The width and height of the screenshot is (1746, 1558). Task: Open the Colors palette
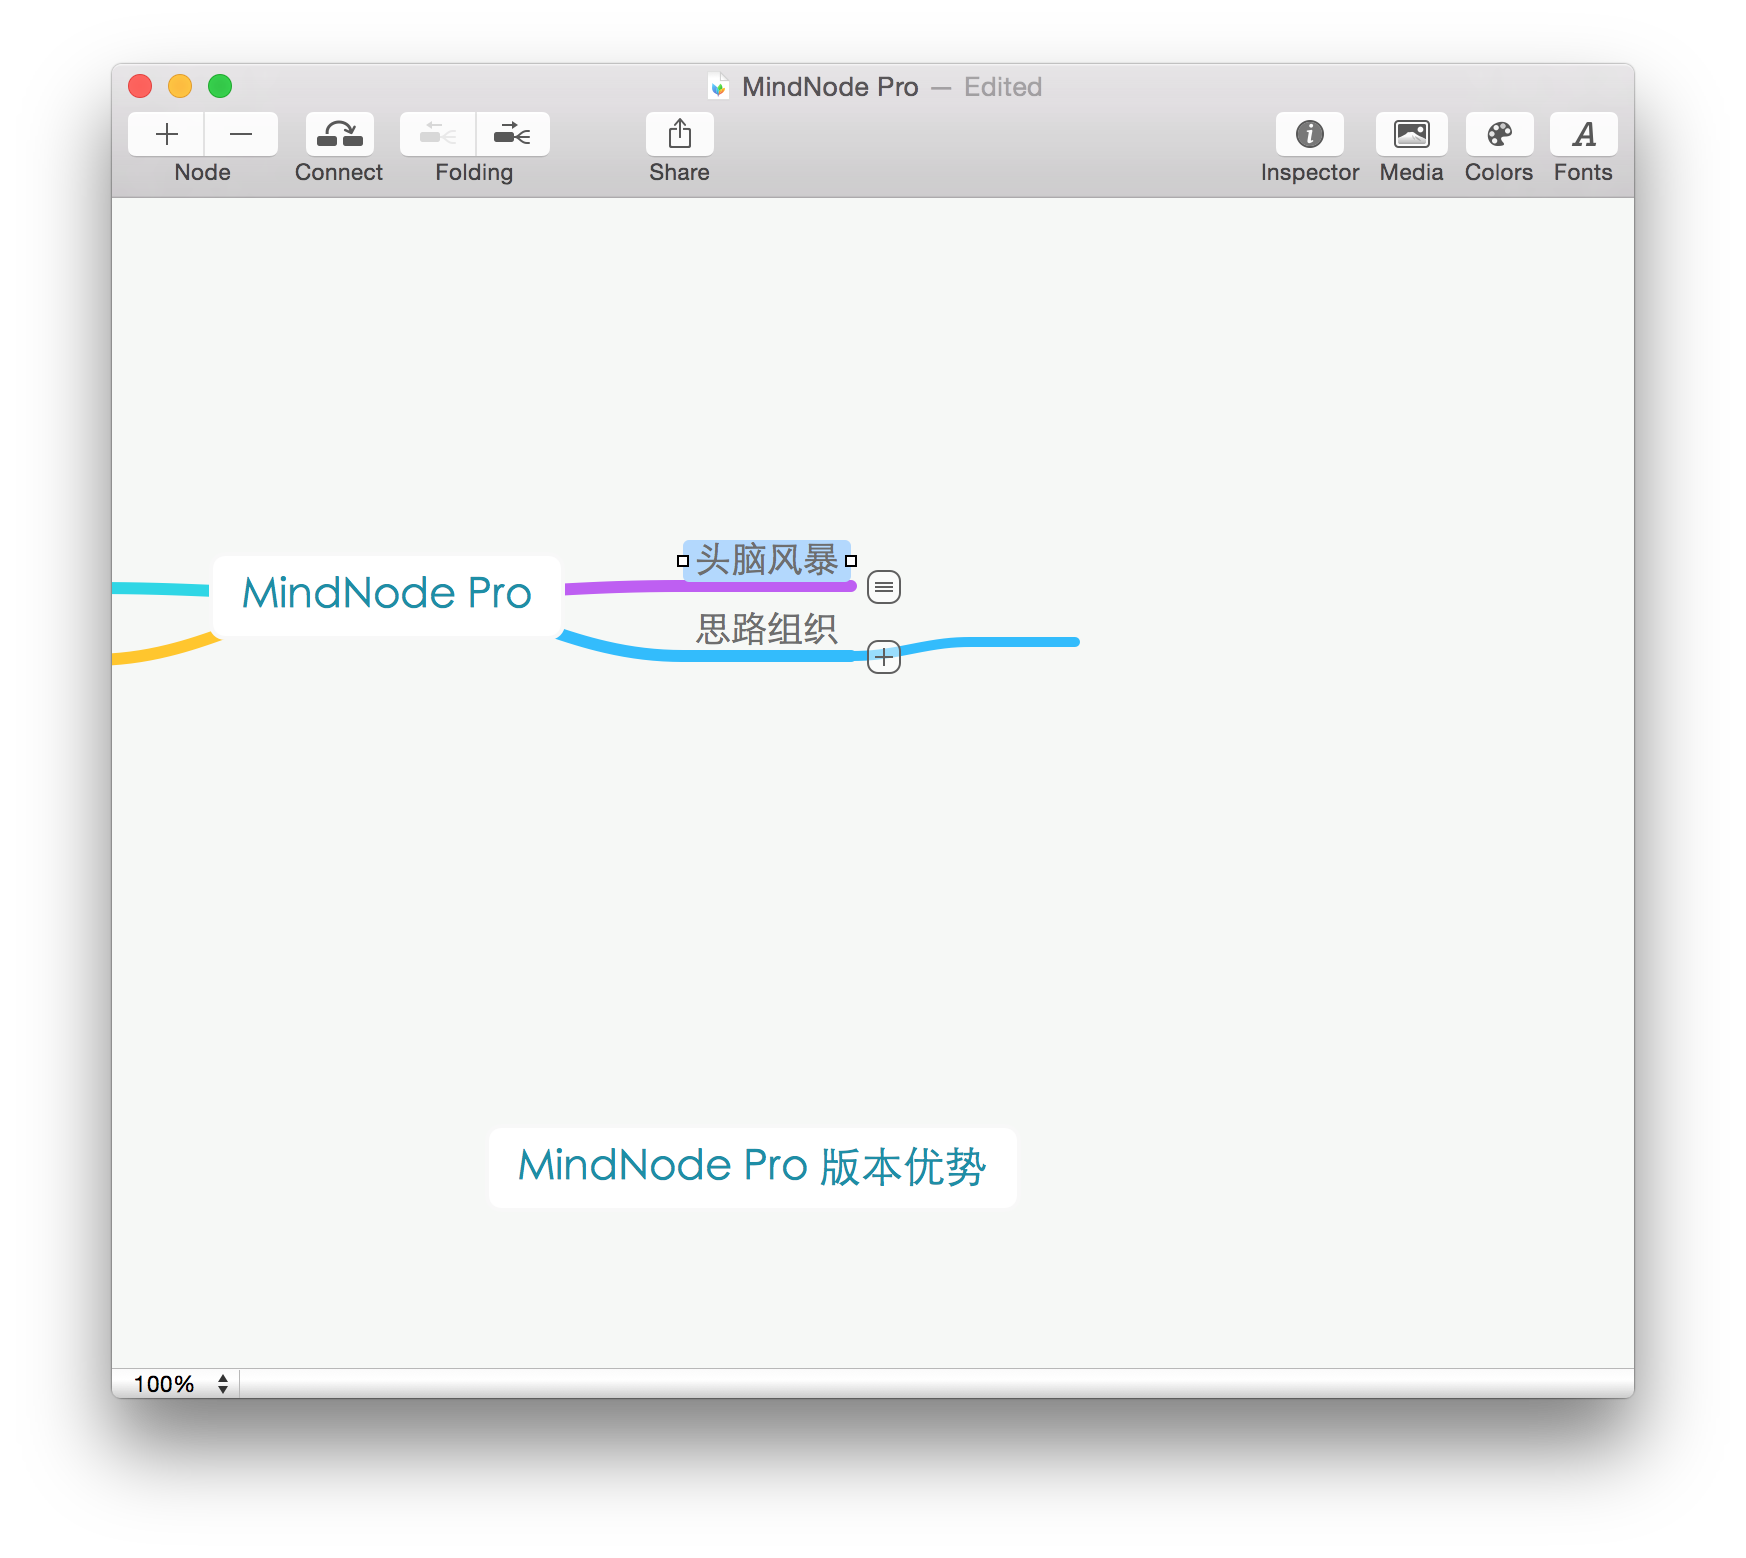pos(1499,134)
